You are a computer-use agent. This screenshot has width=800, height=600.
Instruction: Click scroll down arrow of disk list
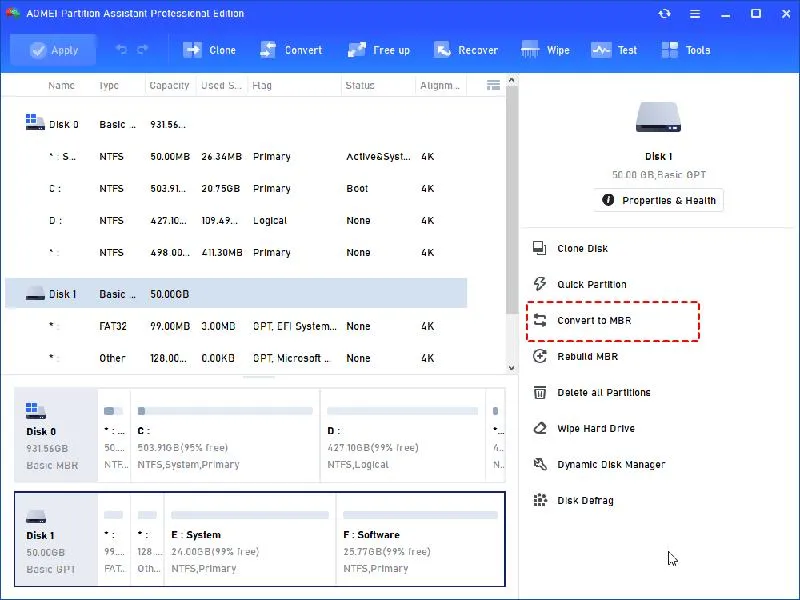(x=511, y=367)
